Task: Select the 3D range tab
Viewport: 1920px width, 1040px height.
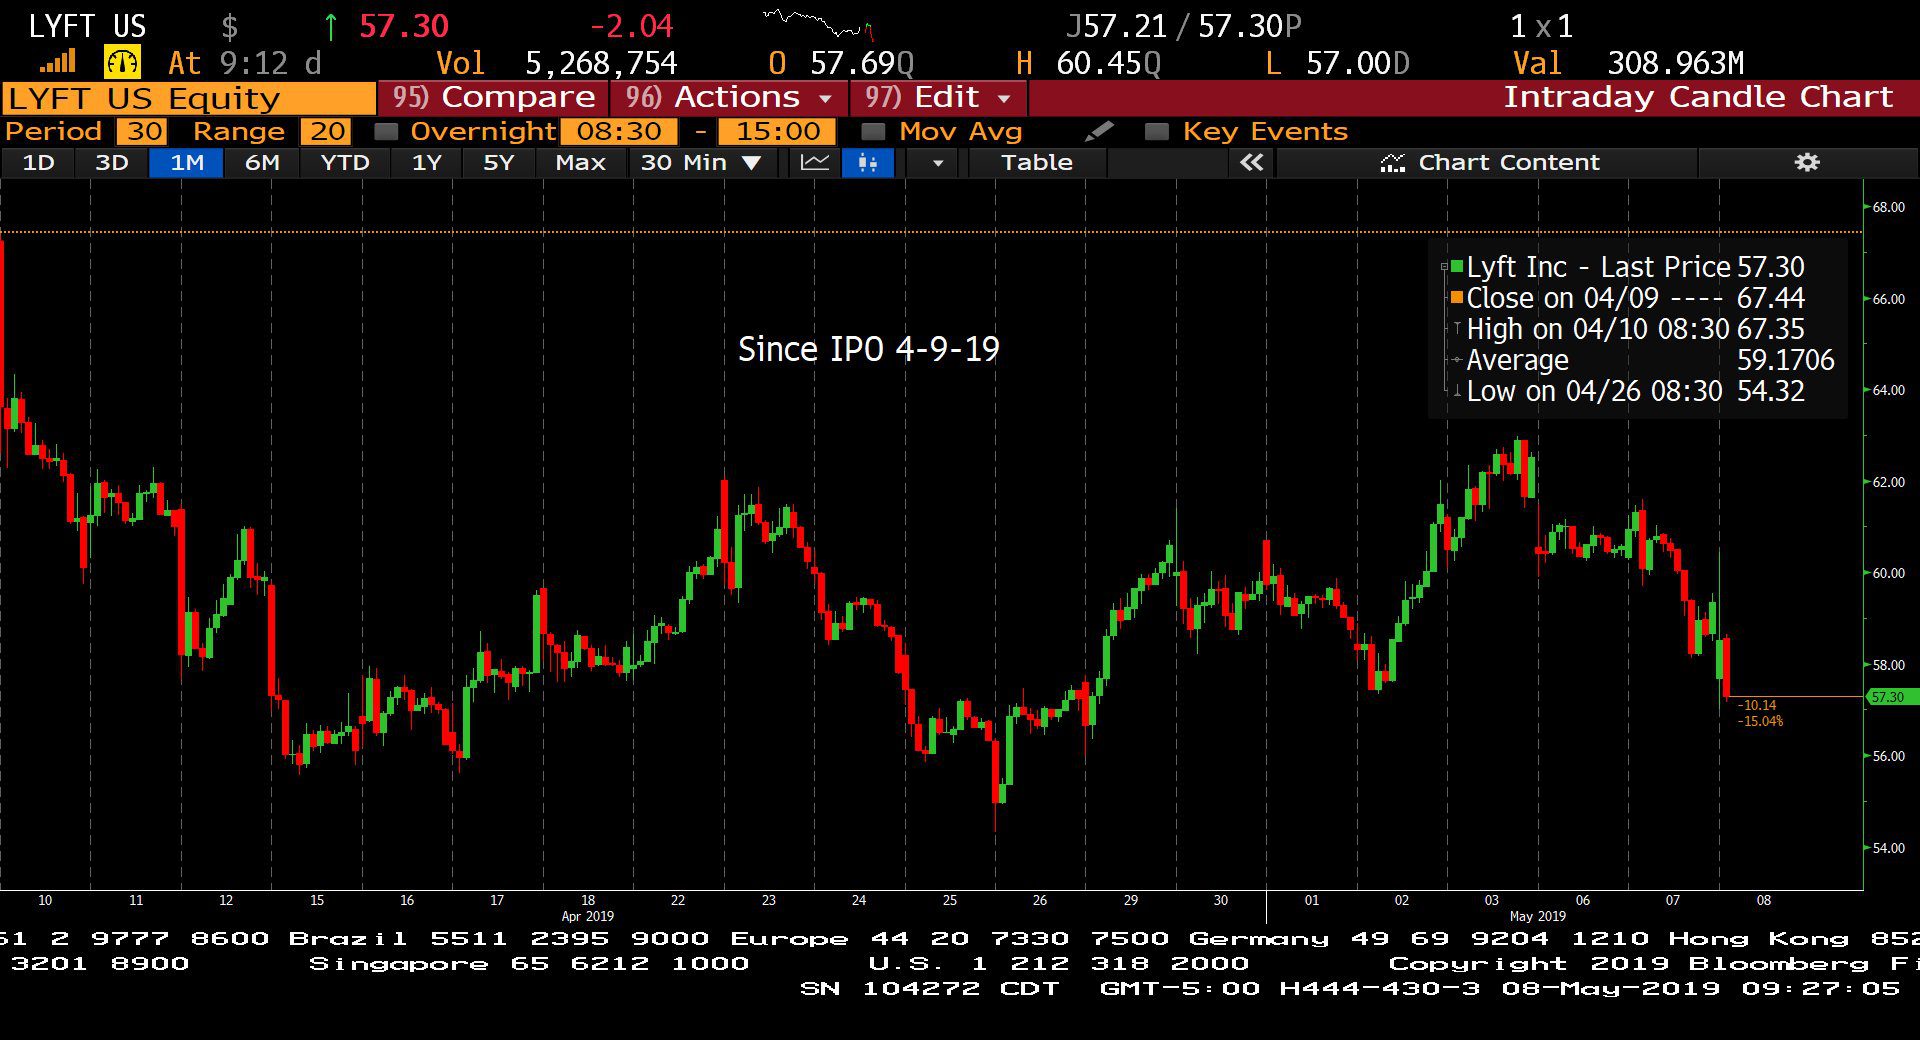Action: (112, 163)
